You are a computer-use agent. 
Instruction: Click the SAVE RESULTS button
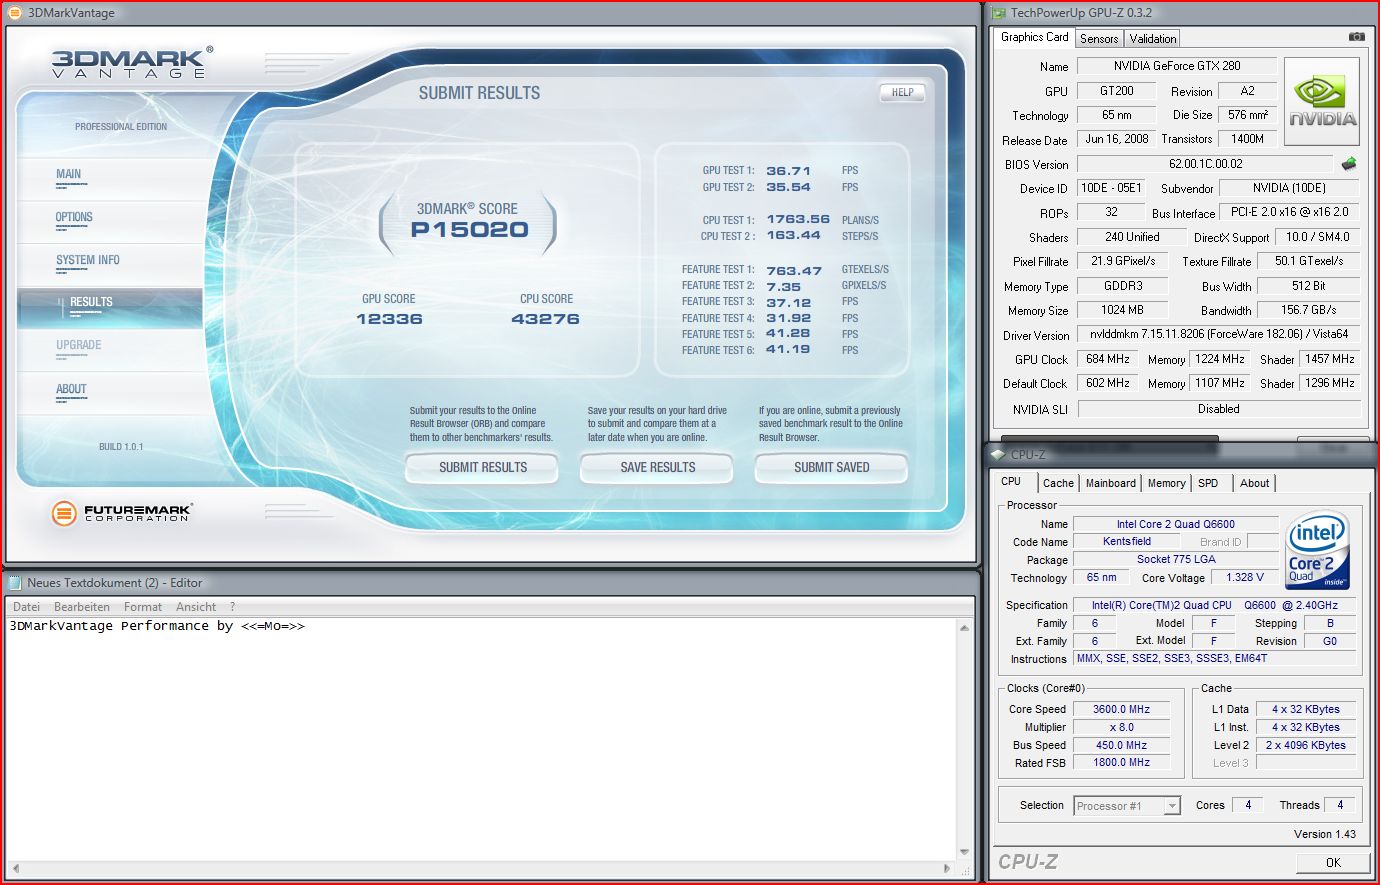pyautogui.click(x=658, y=467)
